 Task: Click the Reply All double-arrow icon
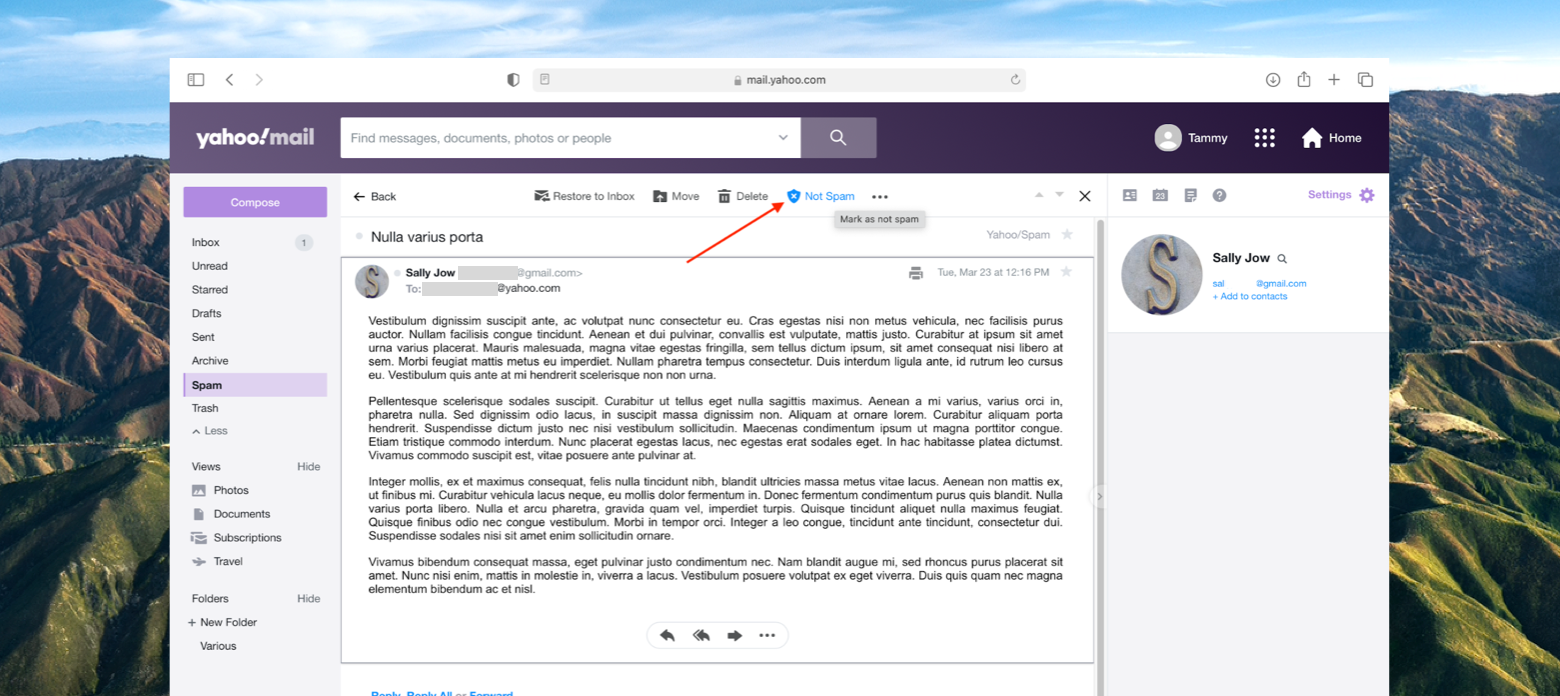coord(701,635)
